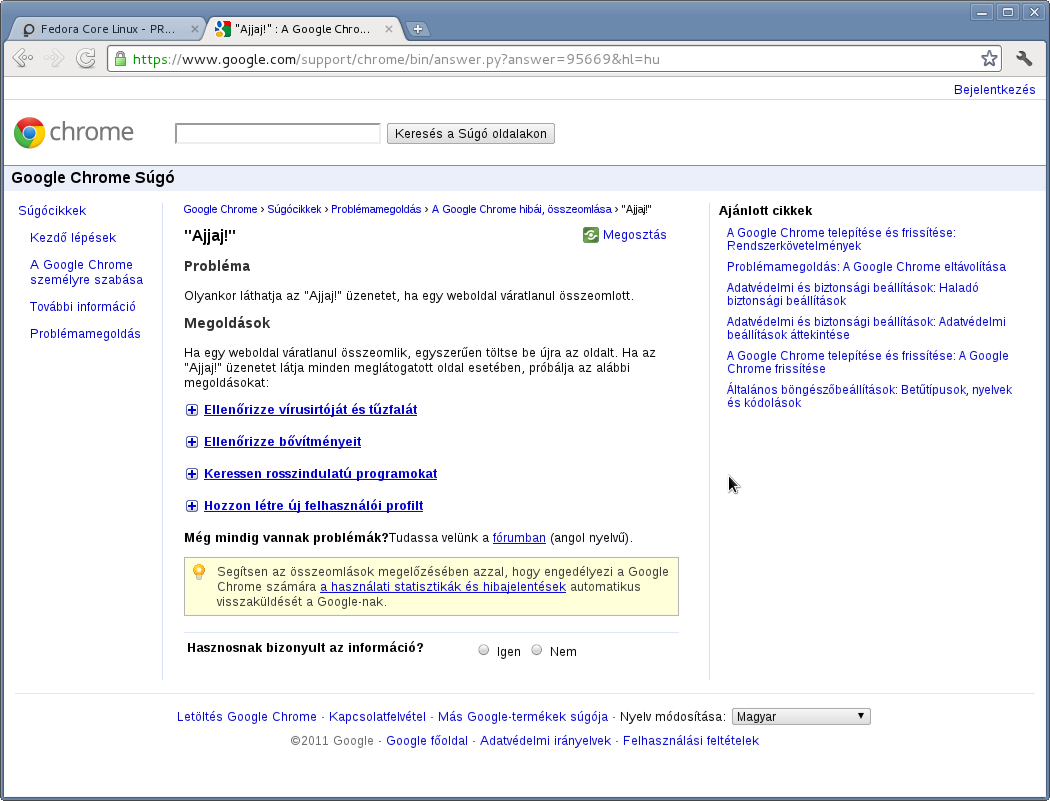Open Keressen rosszindulatú programokat link
The image size is (1050, 801).
[321, 474]
